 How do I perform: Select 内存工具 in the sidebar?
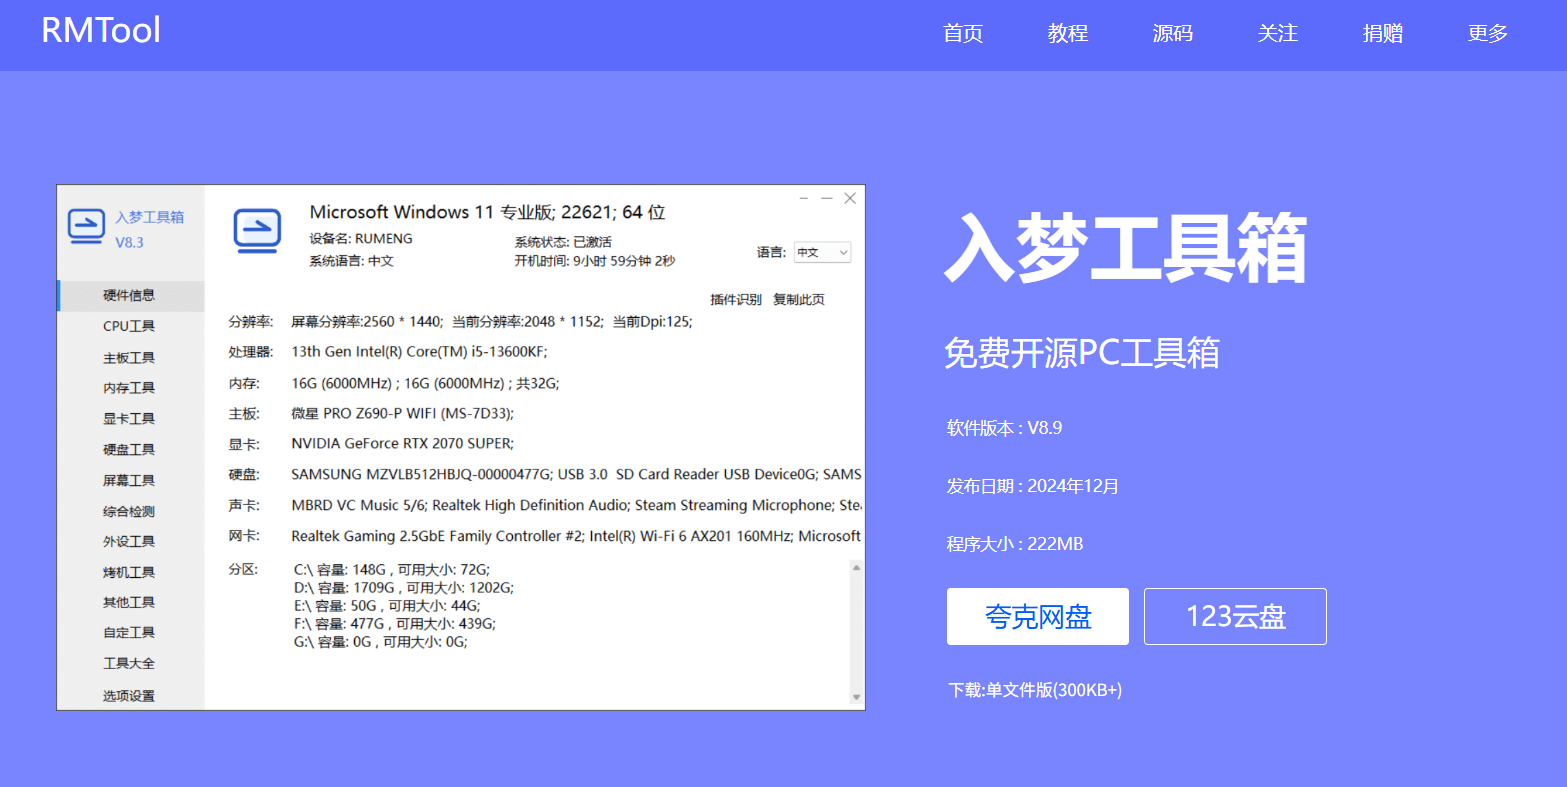(130, 387)
